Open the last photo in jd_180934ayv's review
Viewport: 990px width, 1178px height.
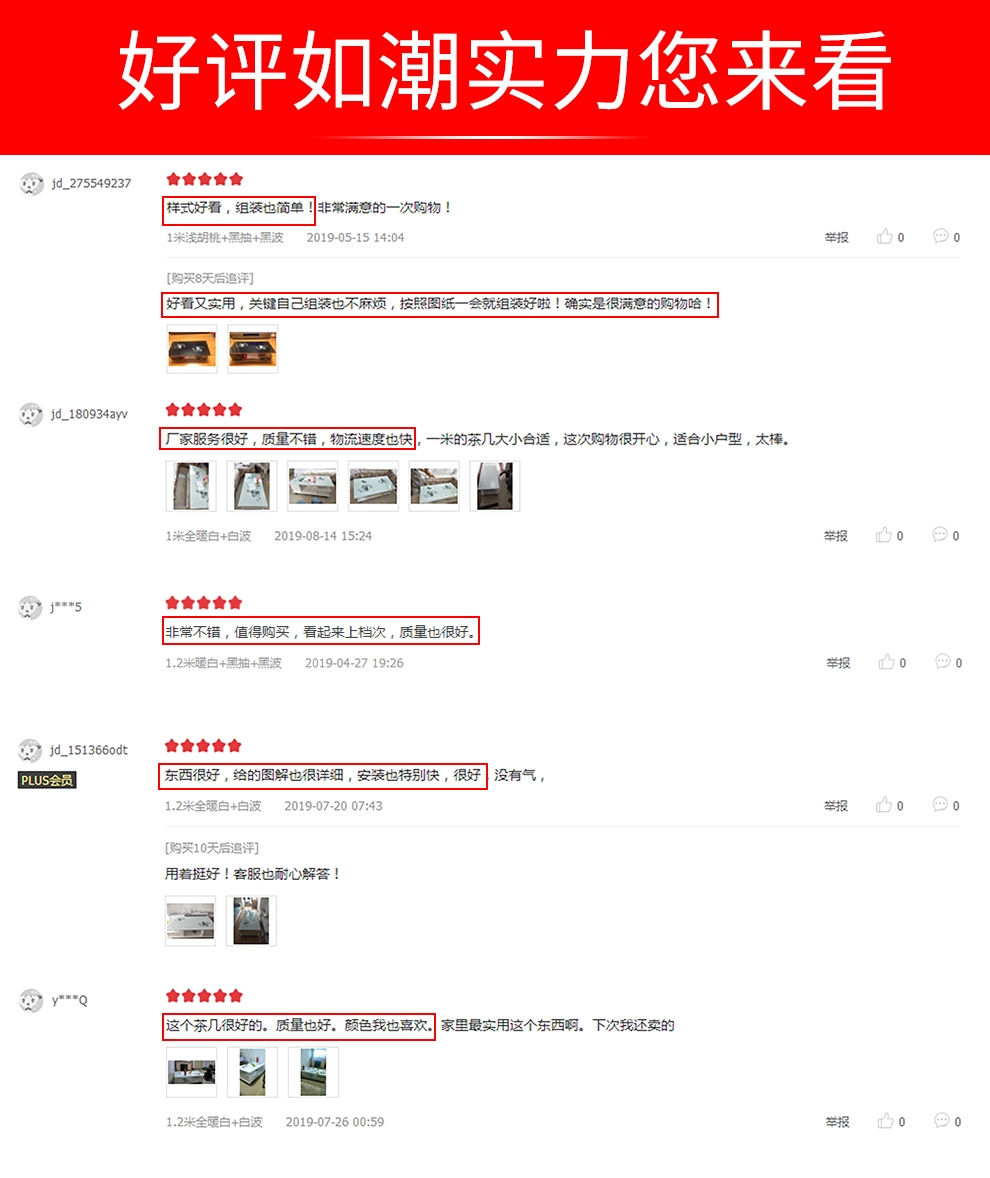495,486
